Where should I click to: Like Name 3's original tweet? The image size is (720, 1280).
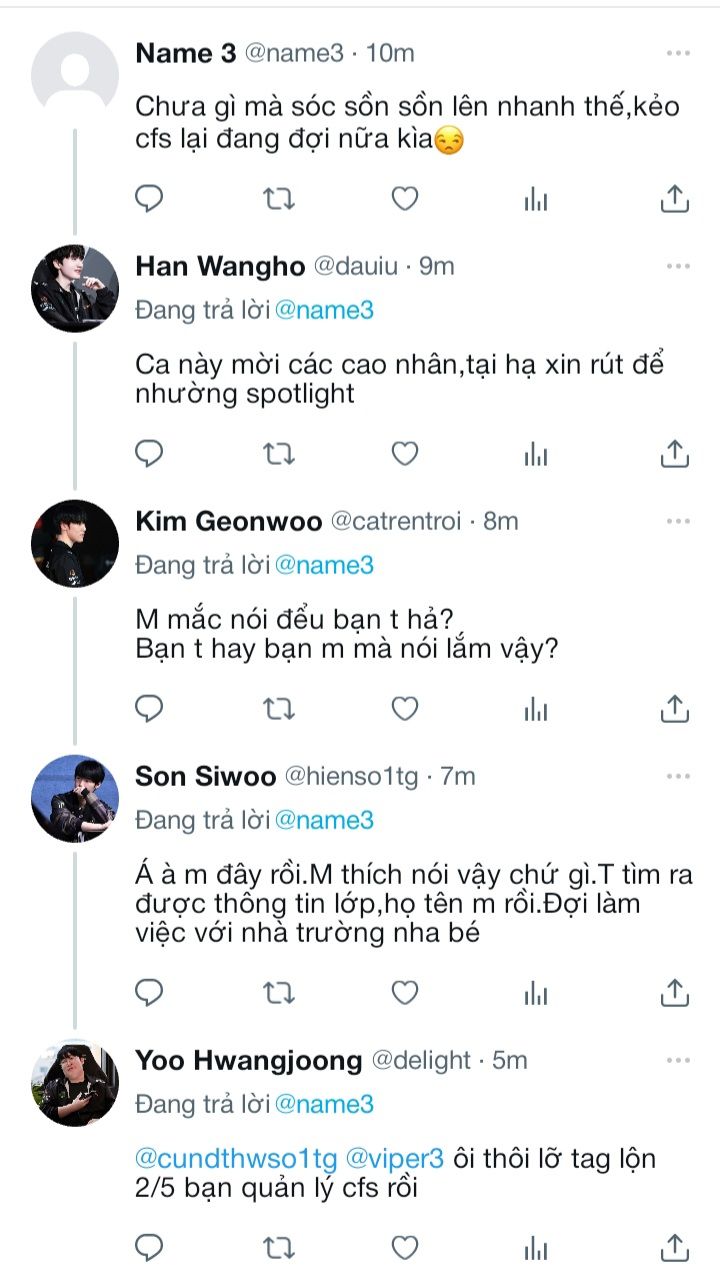point(404,199)
